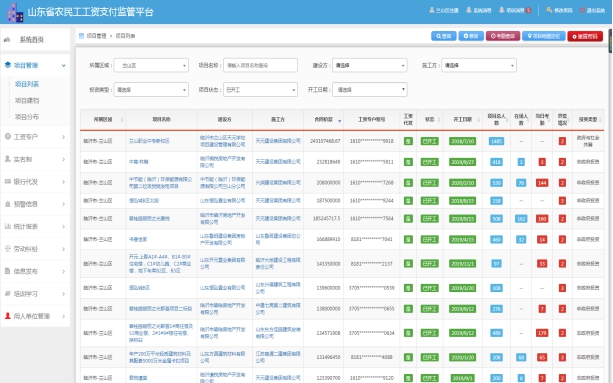Click the red 5 badge on 培训消息
613x383 pixels.
click(x=529, y=11)
